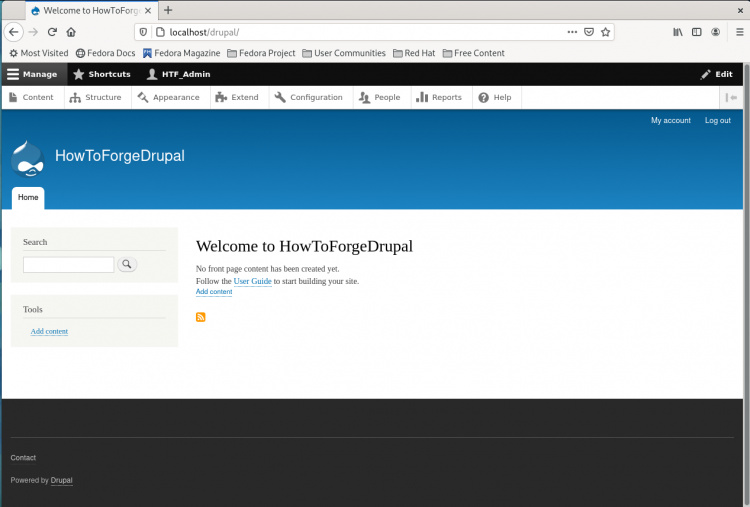Open the Structure admin menu
The width and height of the screenshot is (750, 507).
pos(96,98)
